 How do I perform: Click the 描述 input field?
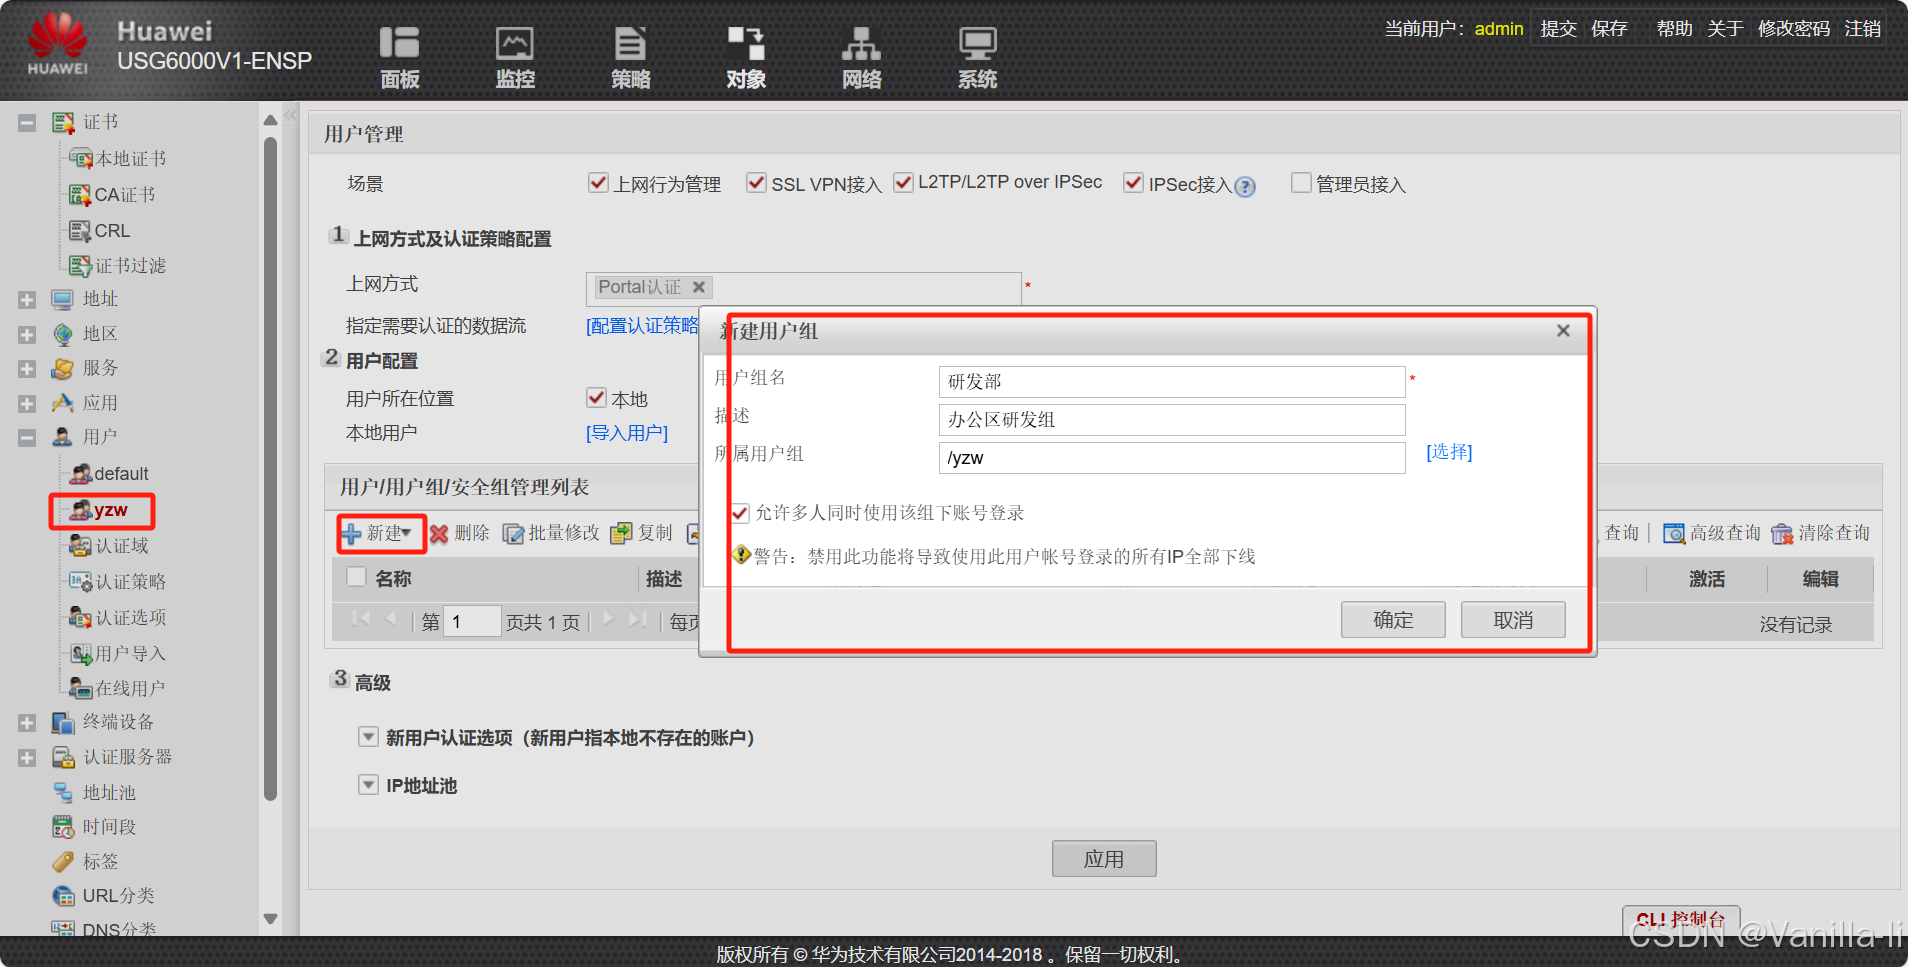[1172, 420]
